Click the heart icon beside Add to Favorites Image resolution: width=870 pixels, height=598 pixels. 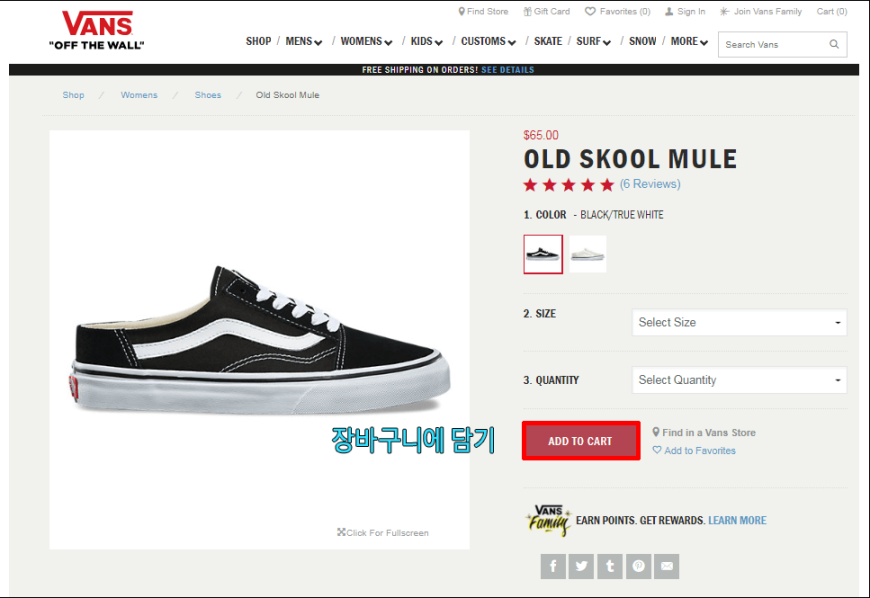[x=657, y=450]
